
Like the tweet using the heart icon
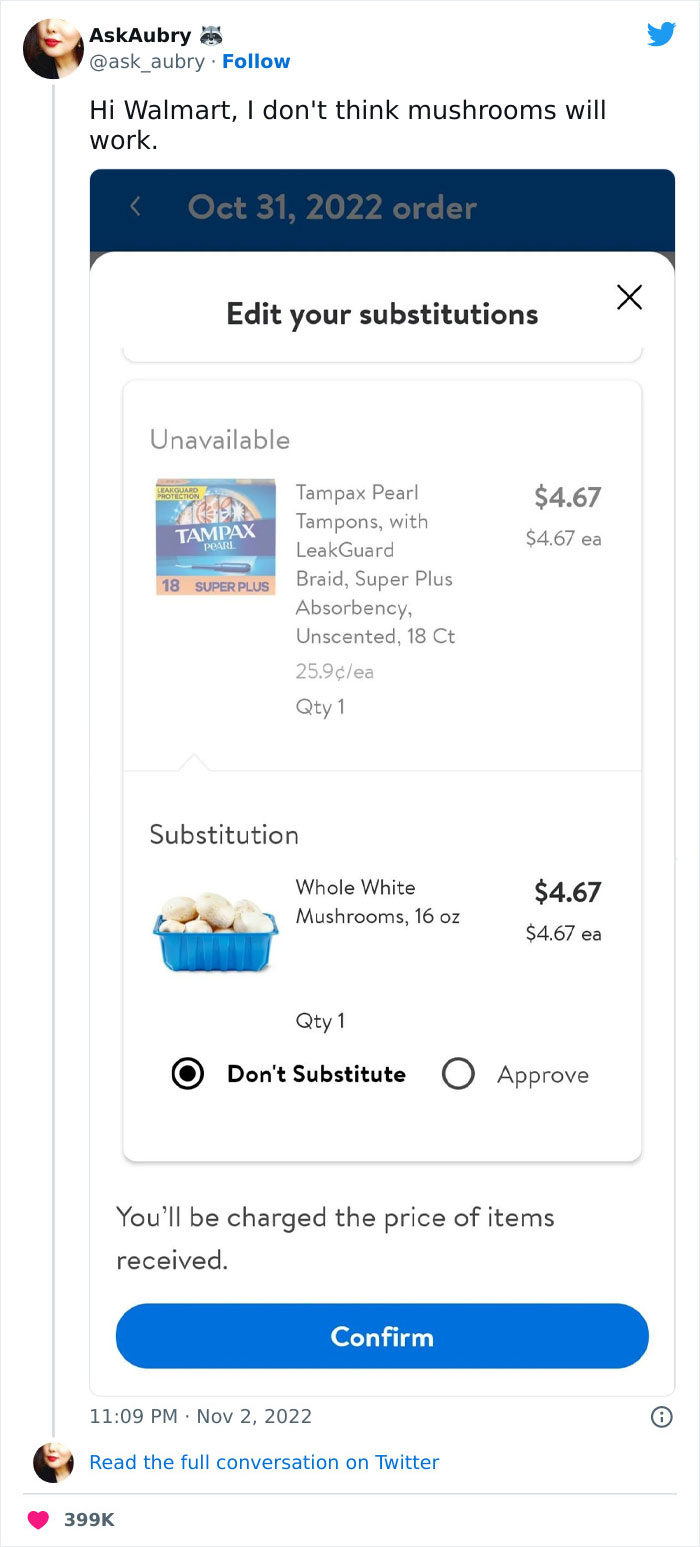pos(37,1519)
